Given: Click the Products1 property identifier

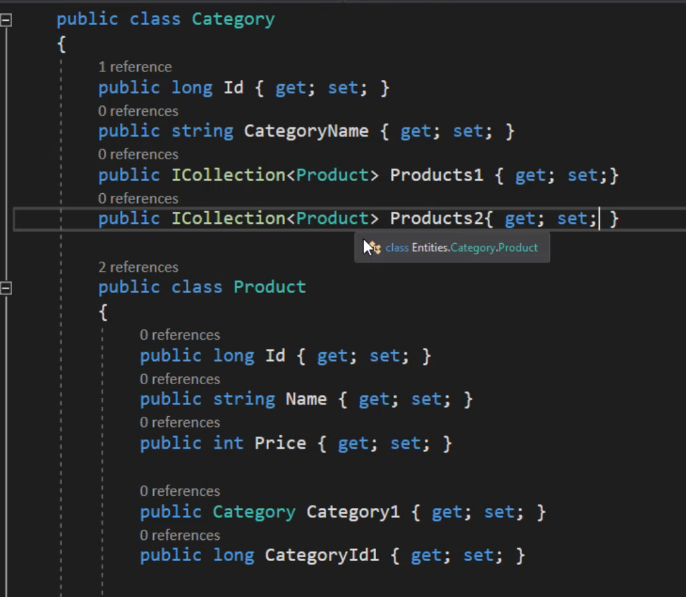Looking at the screenshot, I should (x=437, y=175).
